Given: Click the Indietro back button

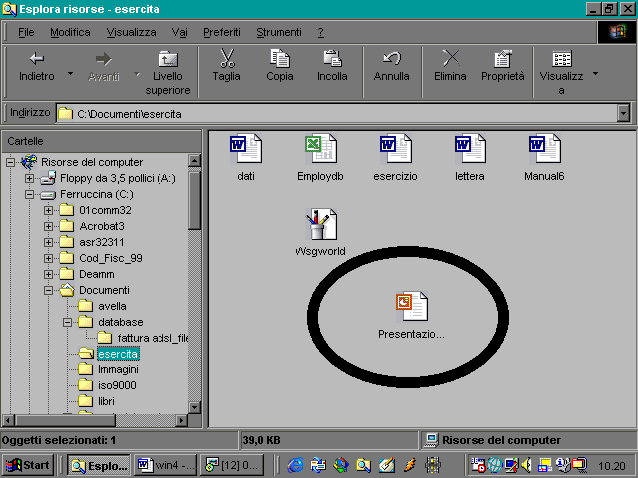Looking at the screenshot, I should tap(37, 67).
